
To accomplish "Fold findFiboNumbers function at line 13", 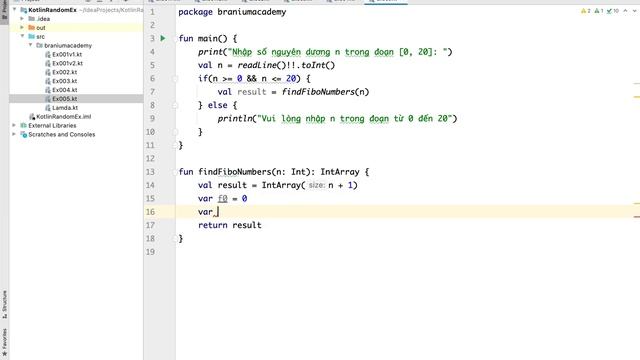I will coord(175,172).
